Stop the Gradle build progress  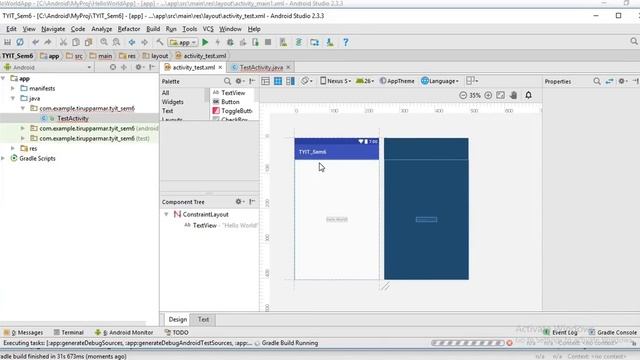click(509, 343)
